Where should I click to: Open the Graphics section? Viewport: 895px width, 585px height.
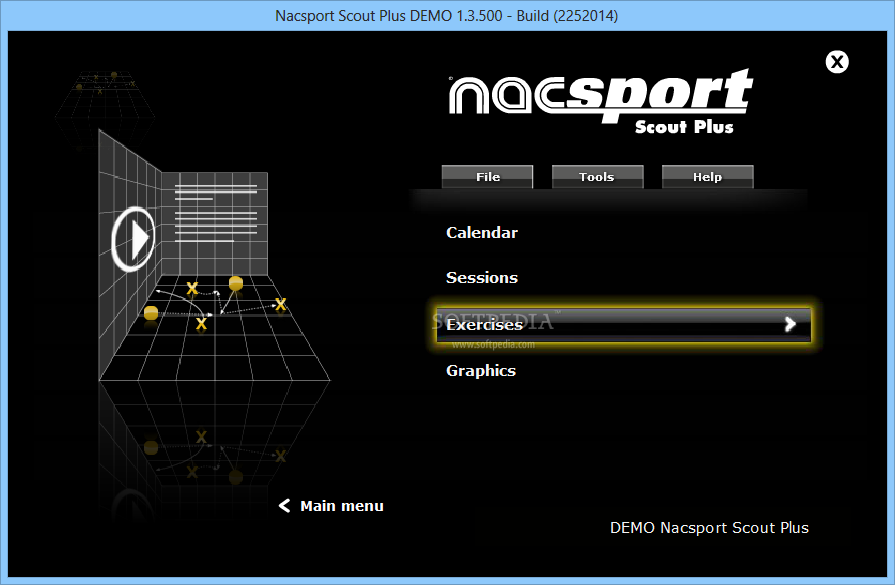481,371
